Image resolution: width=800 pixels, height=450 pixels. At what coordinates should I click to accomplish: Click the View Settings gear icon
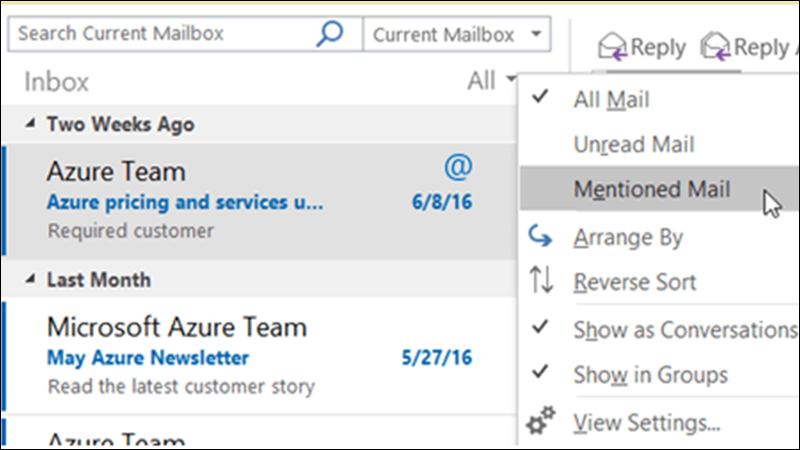pos(540,423)
